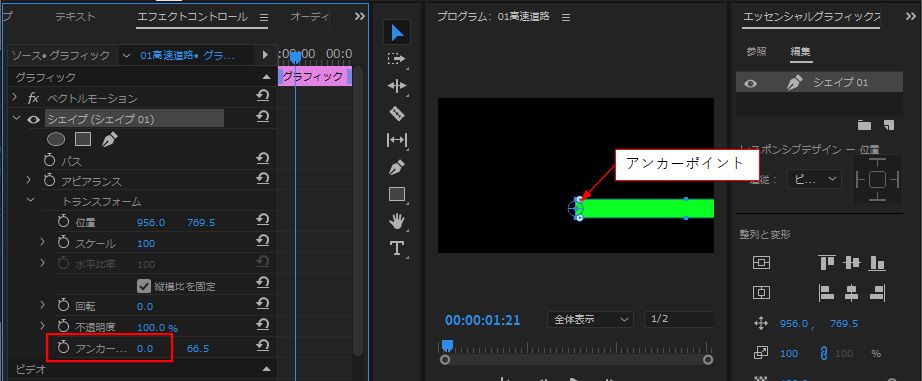The image size is (922, 381).
Task: Align shape to left edge
Action: pos(827,292)
